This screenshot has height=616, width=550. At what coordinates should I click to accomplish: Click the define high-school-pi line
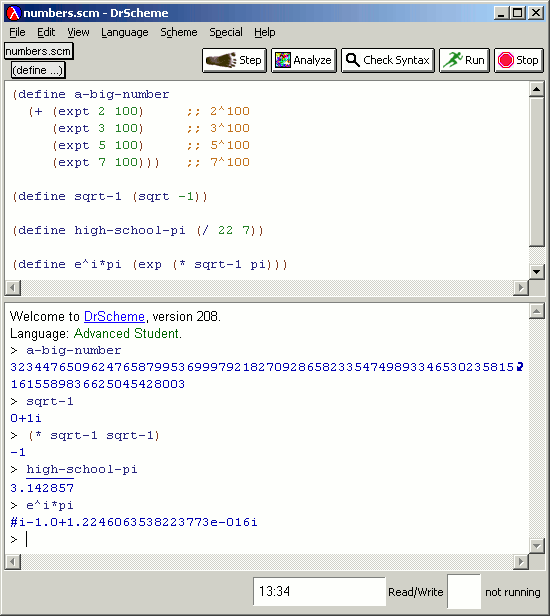coord(138,230)
